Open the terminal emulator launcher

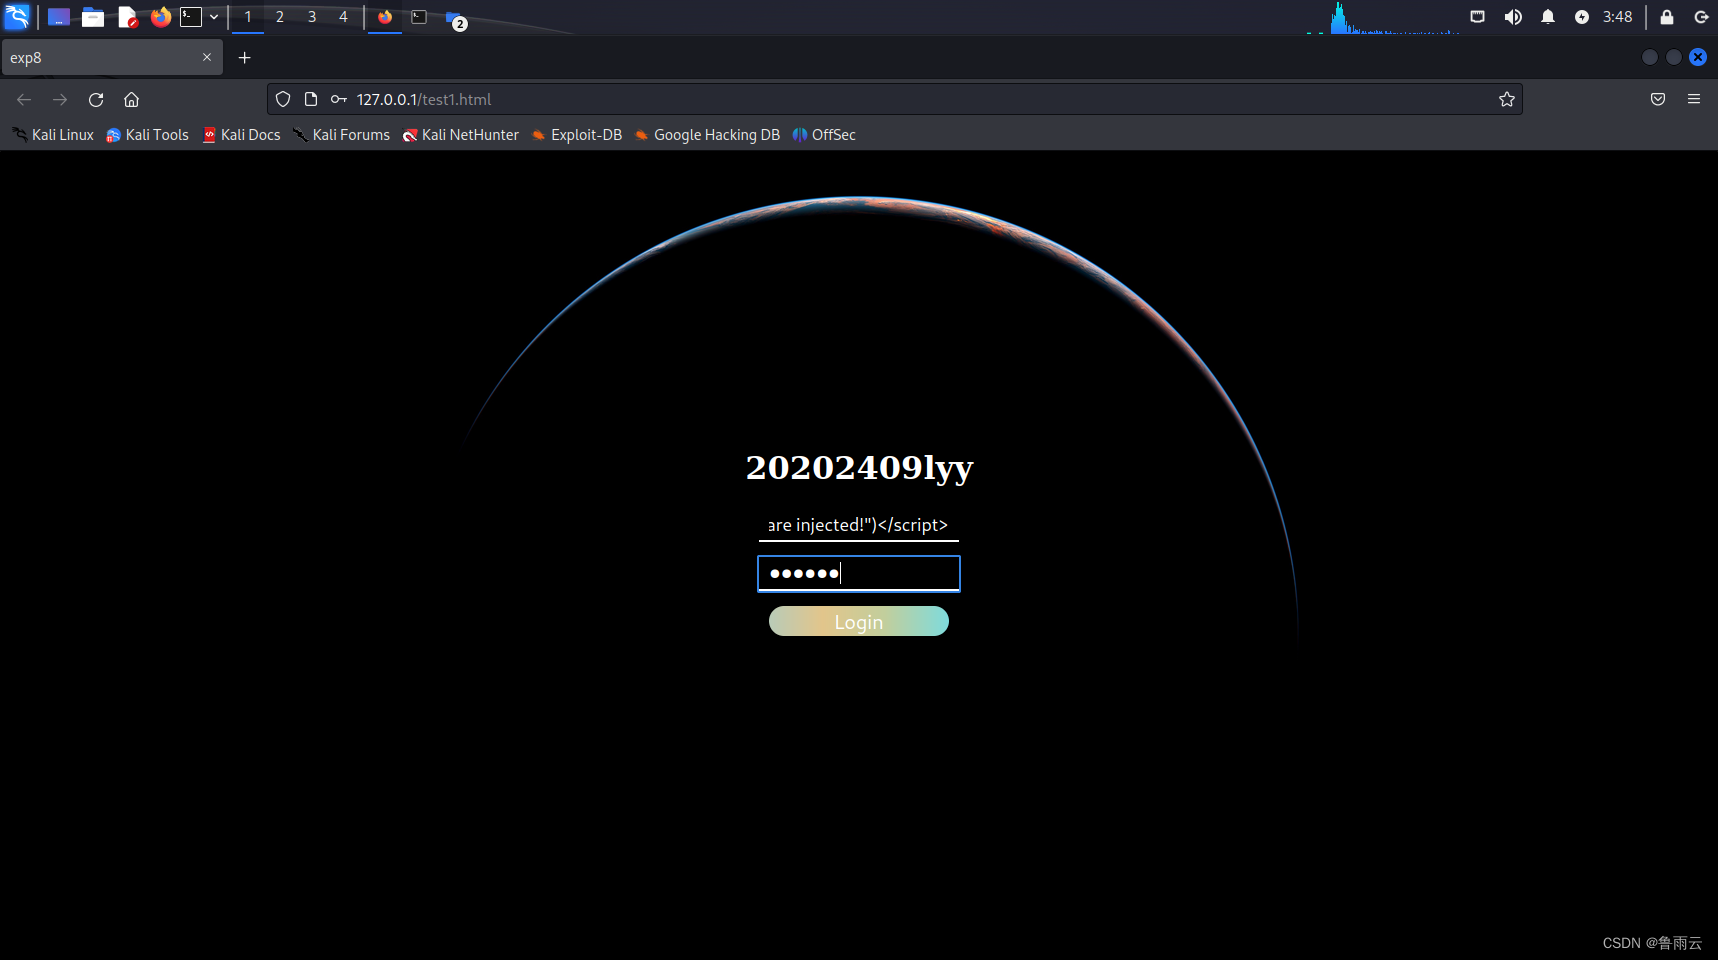coord(190,17)
